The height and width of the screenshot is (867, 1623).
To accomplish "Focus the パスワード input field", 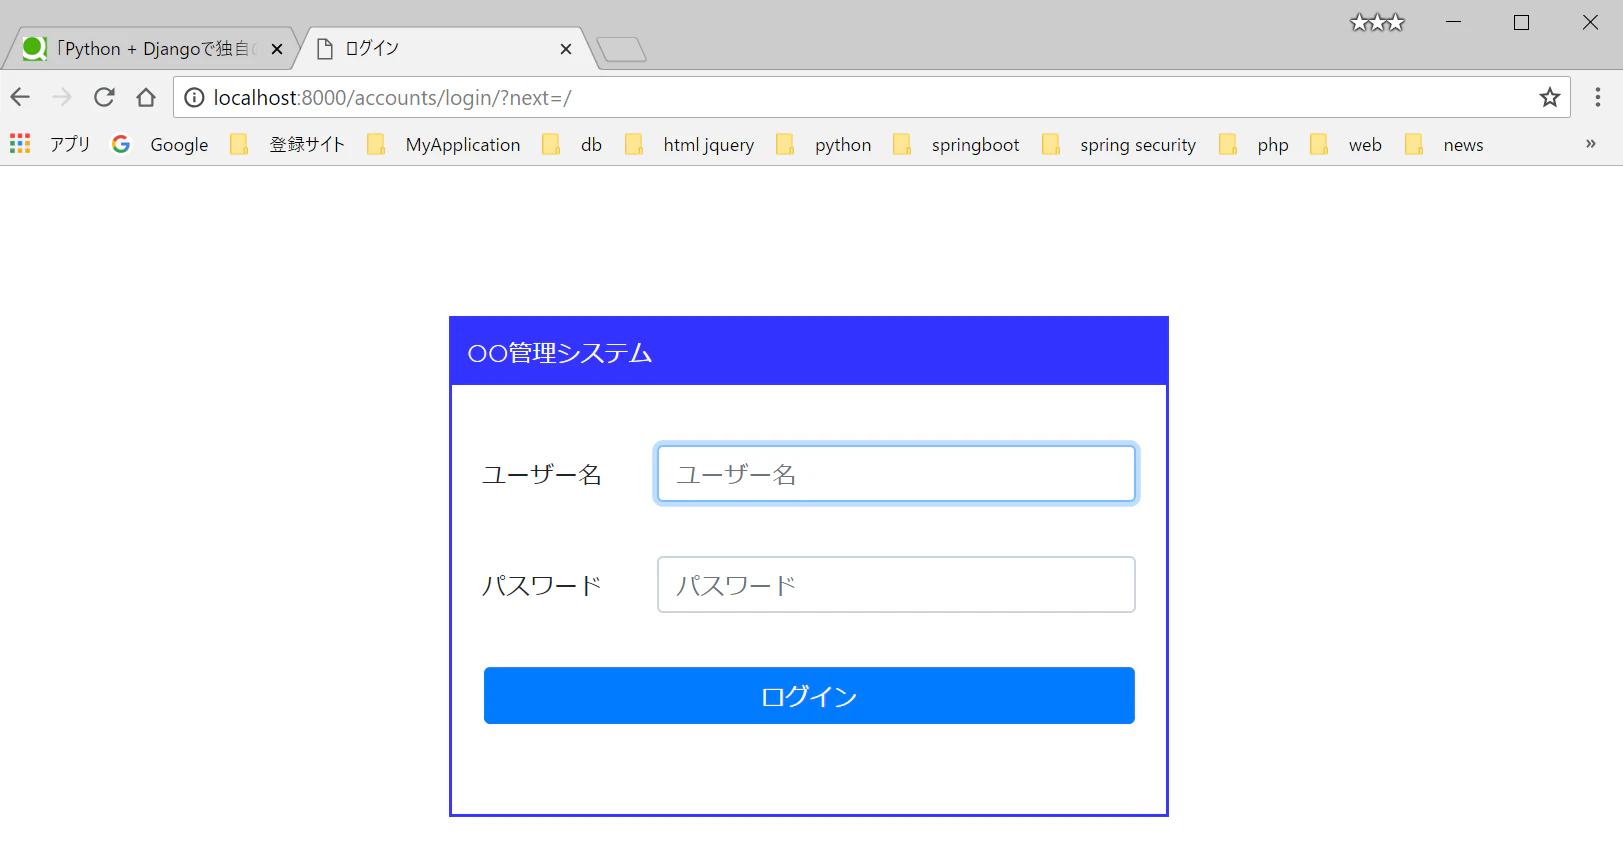I will tap(896, 584).
